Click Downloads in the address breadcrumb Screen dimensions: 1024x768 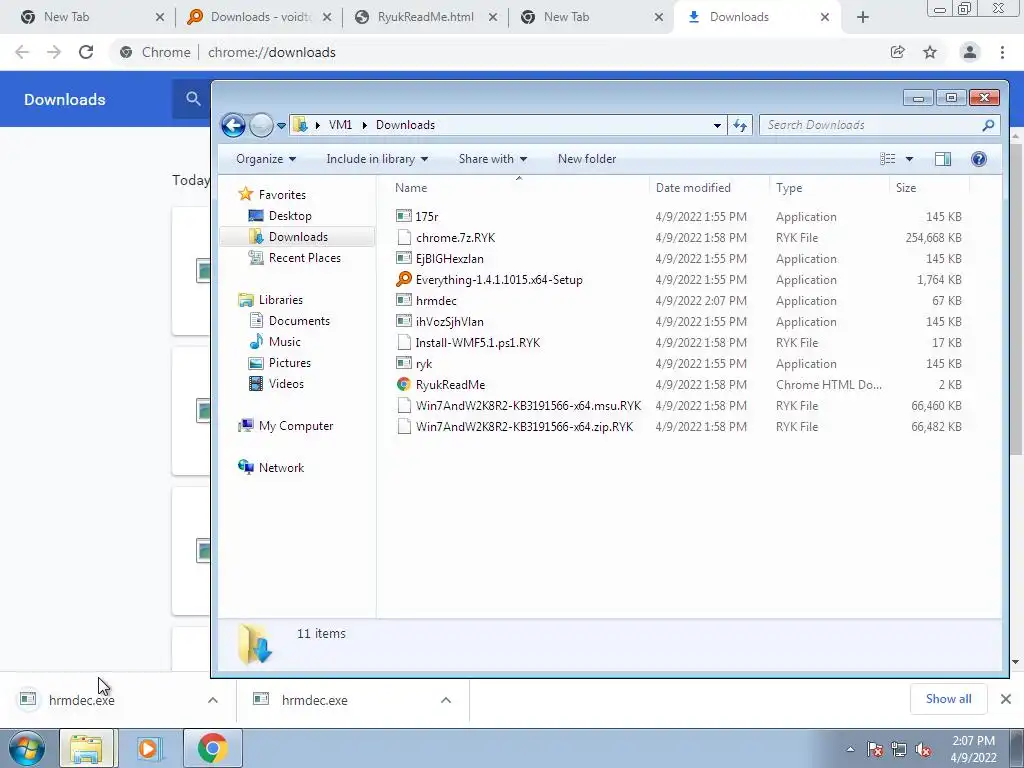point(405,125)
